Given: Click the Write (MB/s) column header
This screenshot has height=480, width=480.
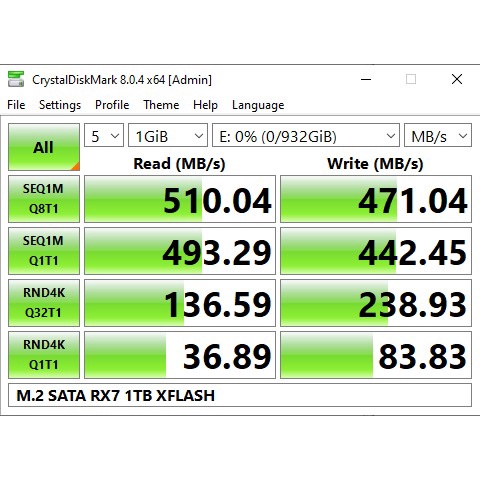Looking at the screenshot, I should point(375,164).
